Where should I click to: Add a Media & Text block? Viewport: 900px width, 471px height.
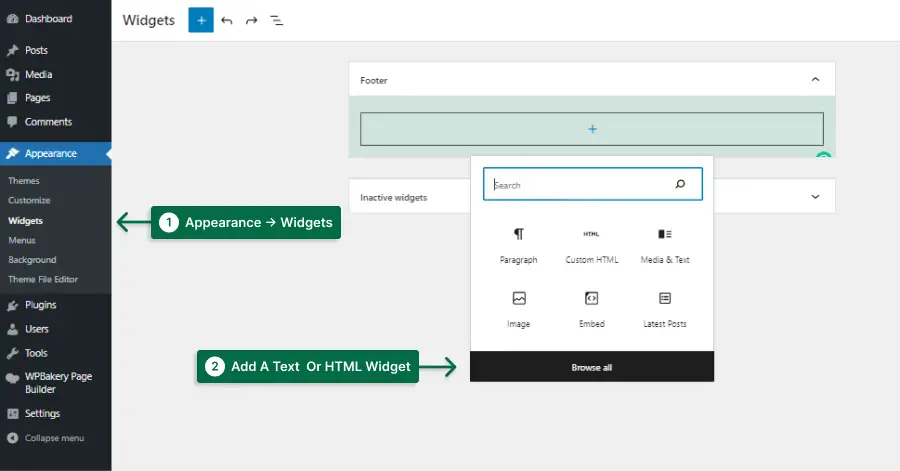[x=665, y=246]
